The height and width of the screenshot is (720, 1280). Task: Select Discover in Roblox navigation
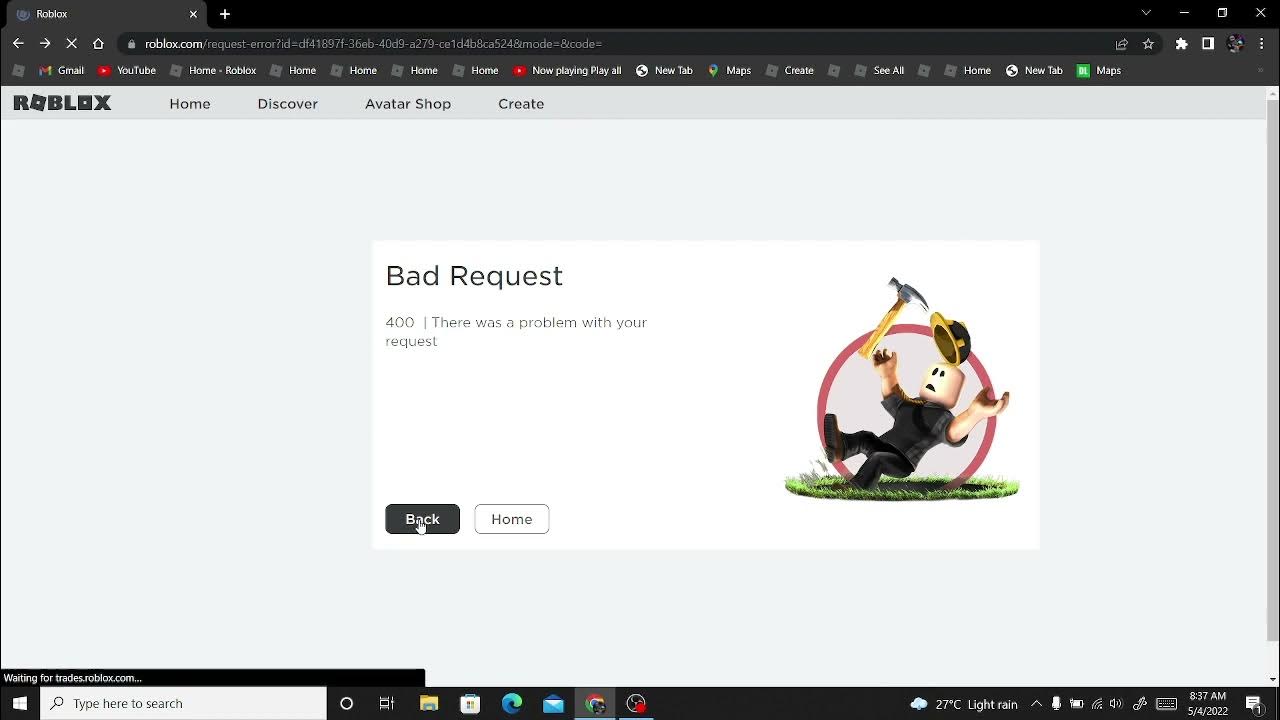[287, 104]
